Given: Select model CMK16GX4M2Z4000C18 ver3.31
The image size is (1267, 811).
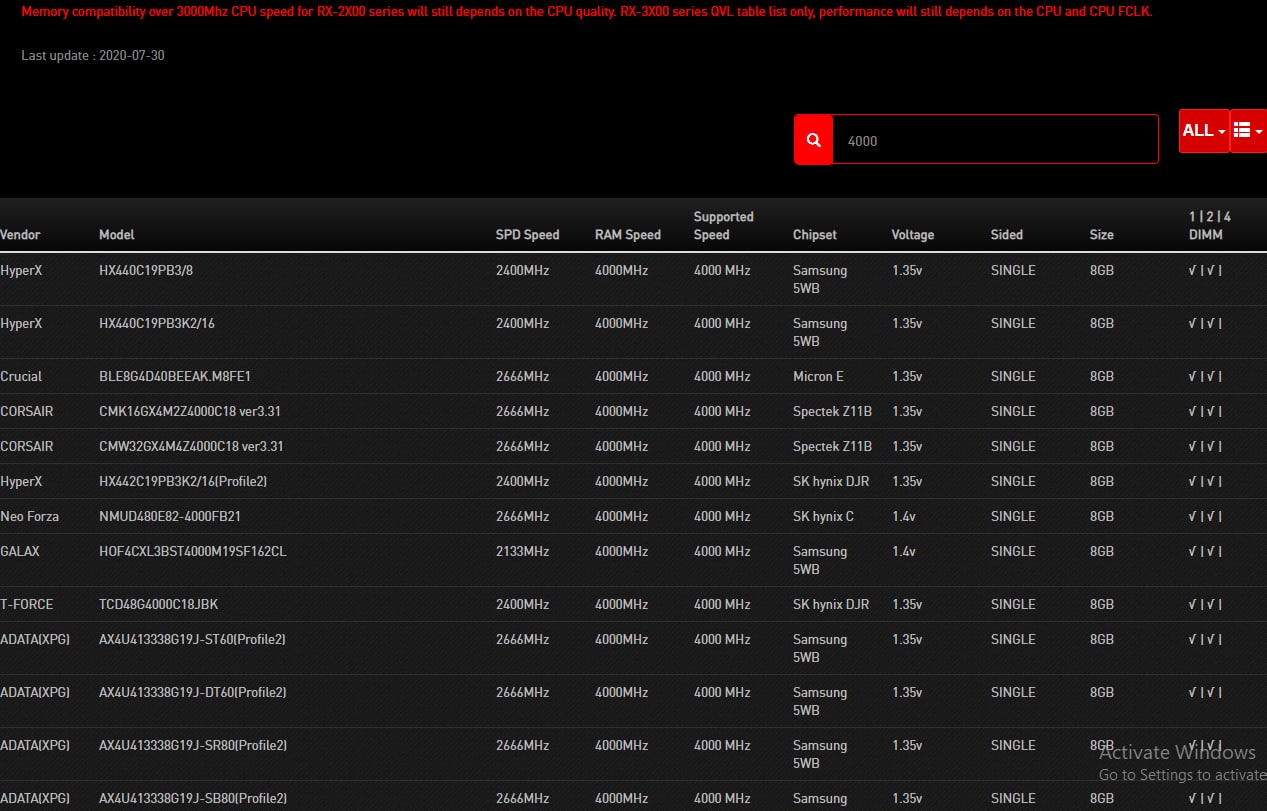Looking at the screenshot, I should [191, 412].
